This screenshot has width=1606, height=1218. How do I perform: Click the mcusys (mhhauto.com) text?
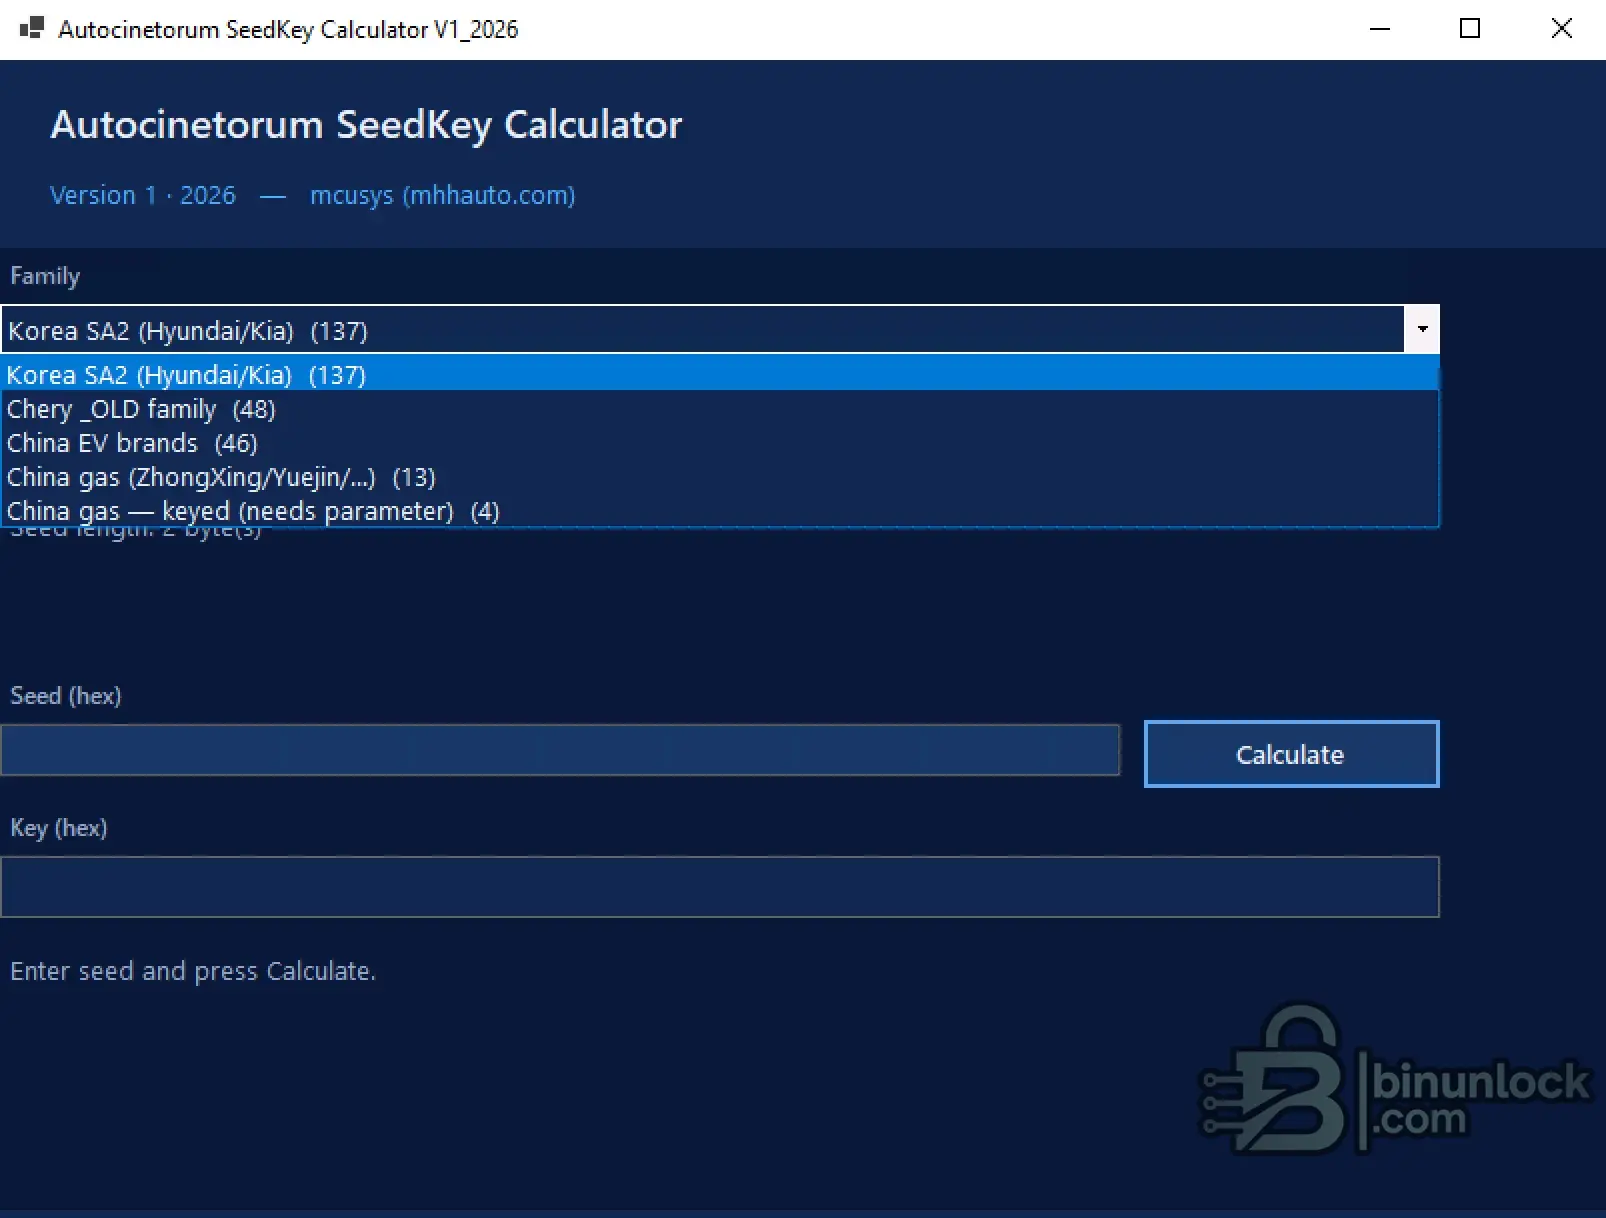click(x=443, y=195)
